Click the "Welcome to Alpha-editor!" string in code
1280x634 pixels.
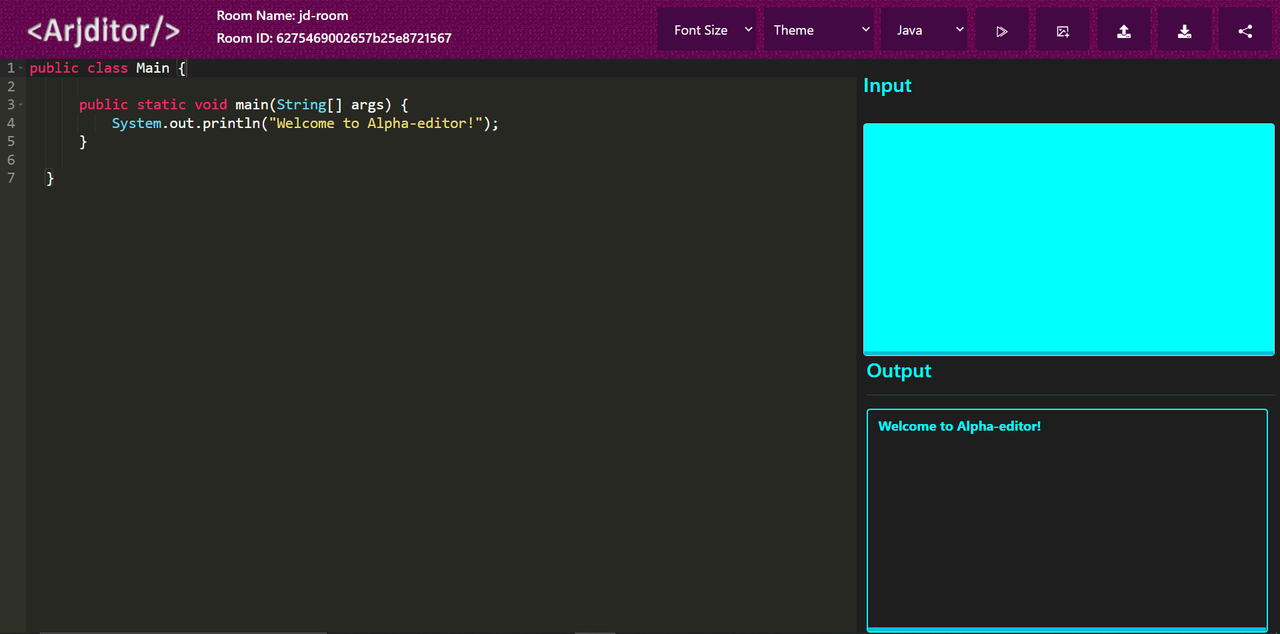pos(377,123)
